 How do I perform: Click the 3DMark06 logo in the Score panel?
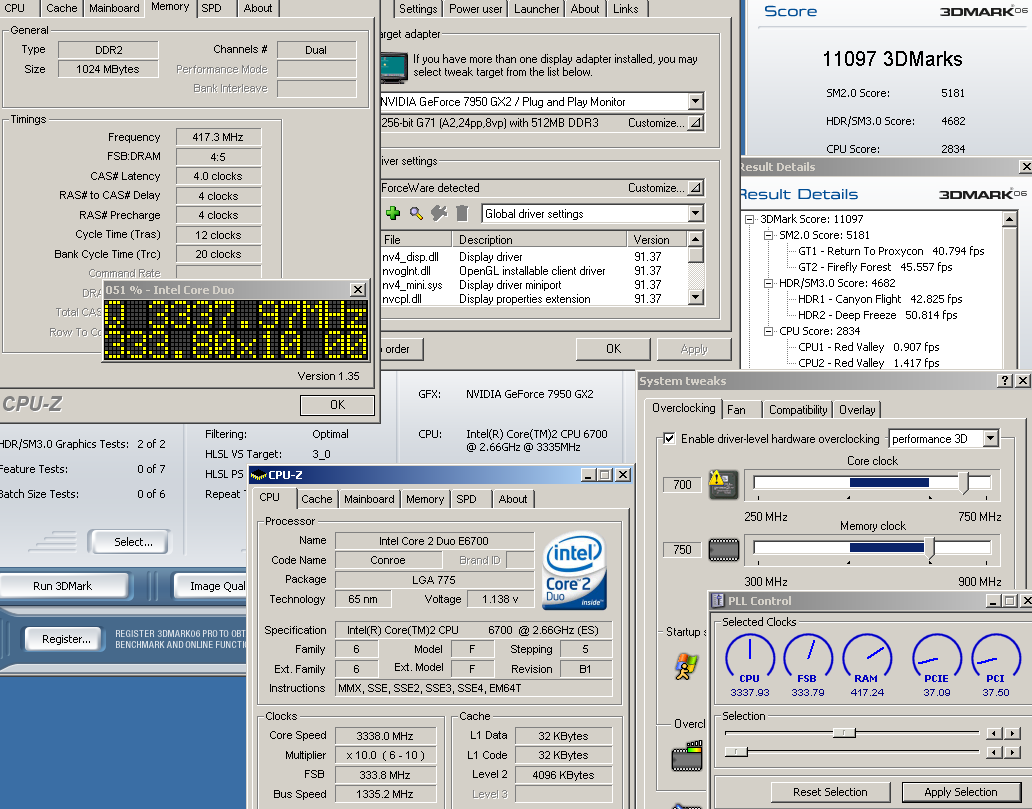click(983, 11)
